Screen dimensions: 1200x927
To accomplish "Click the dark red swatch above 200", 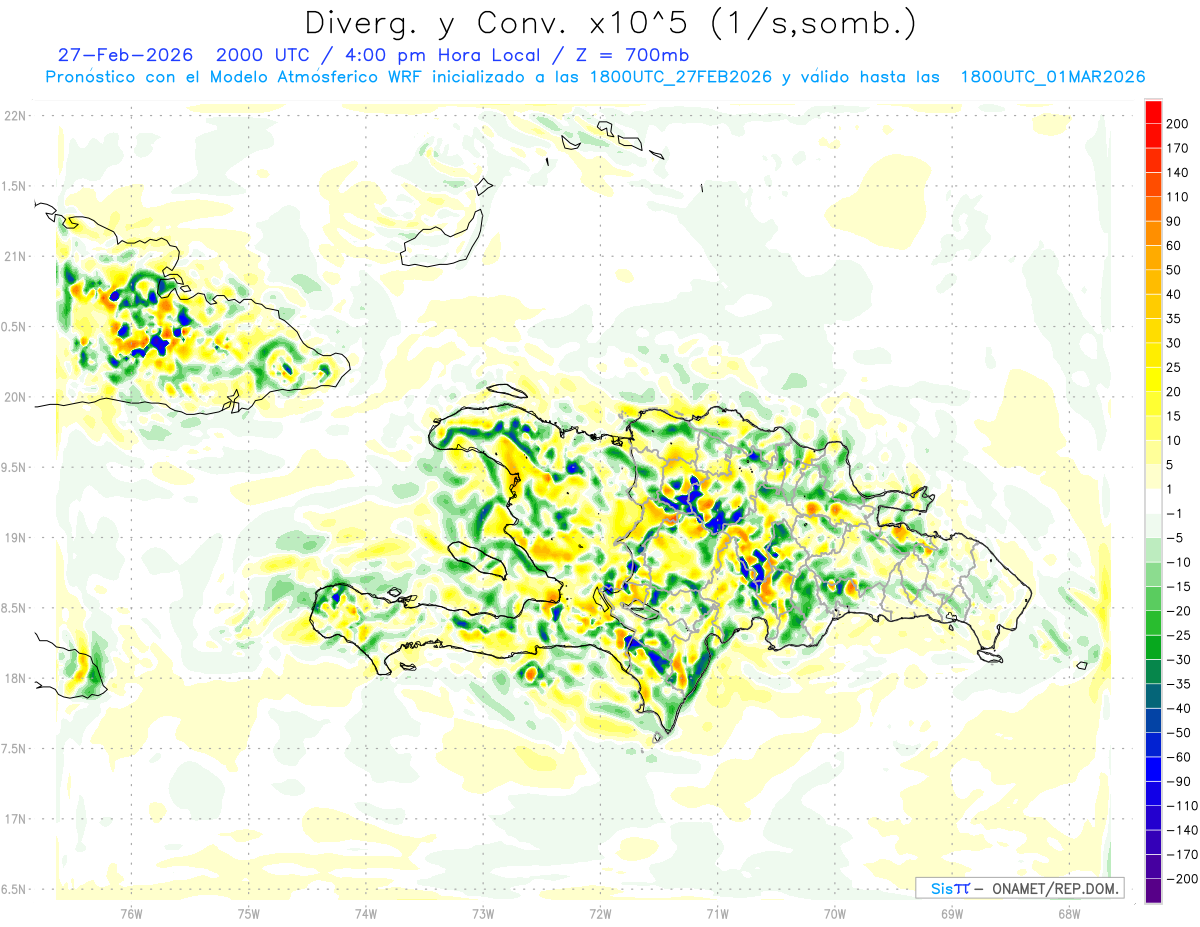I will 1153,111.
